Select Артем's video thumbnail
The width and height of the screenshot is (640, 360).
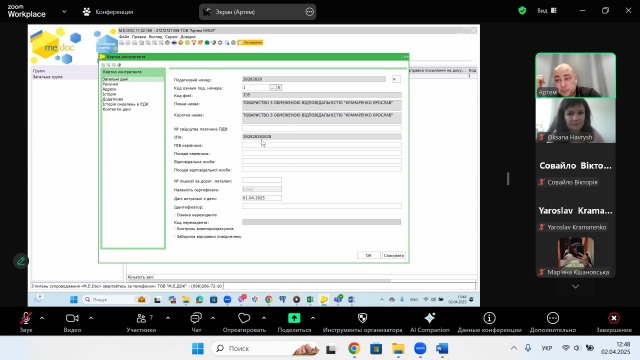[x=576, y=76]
